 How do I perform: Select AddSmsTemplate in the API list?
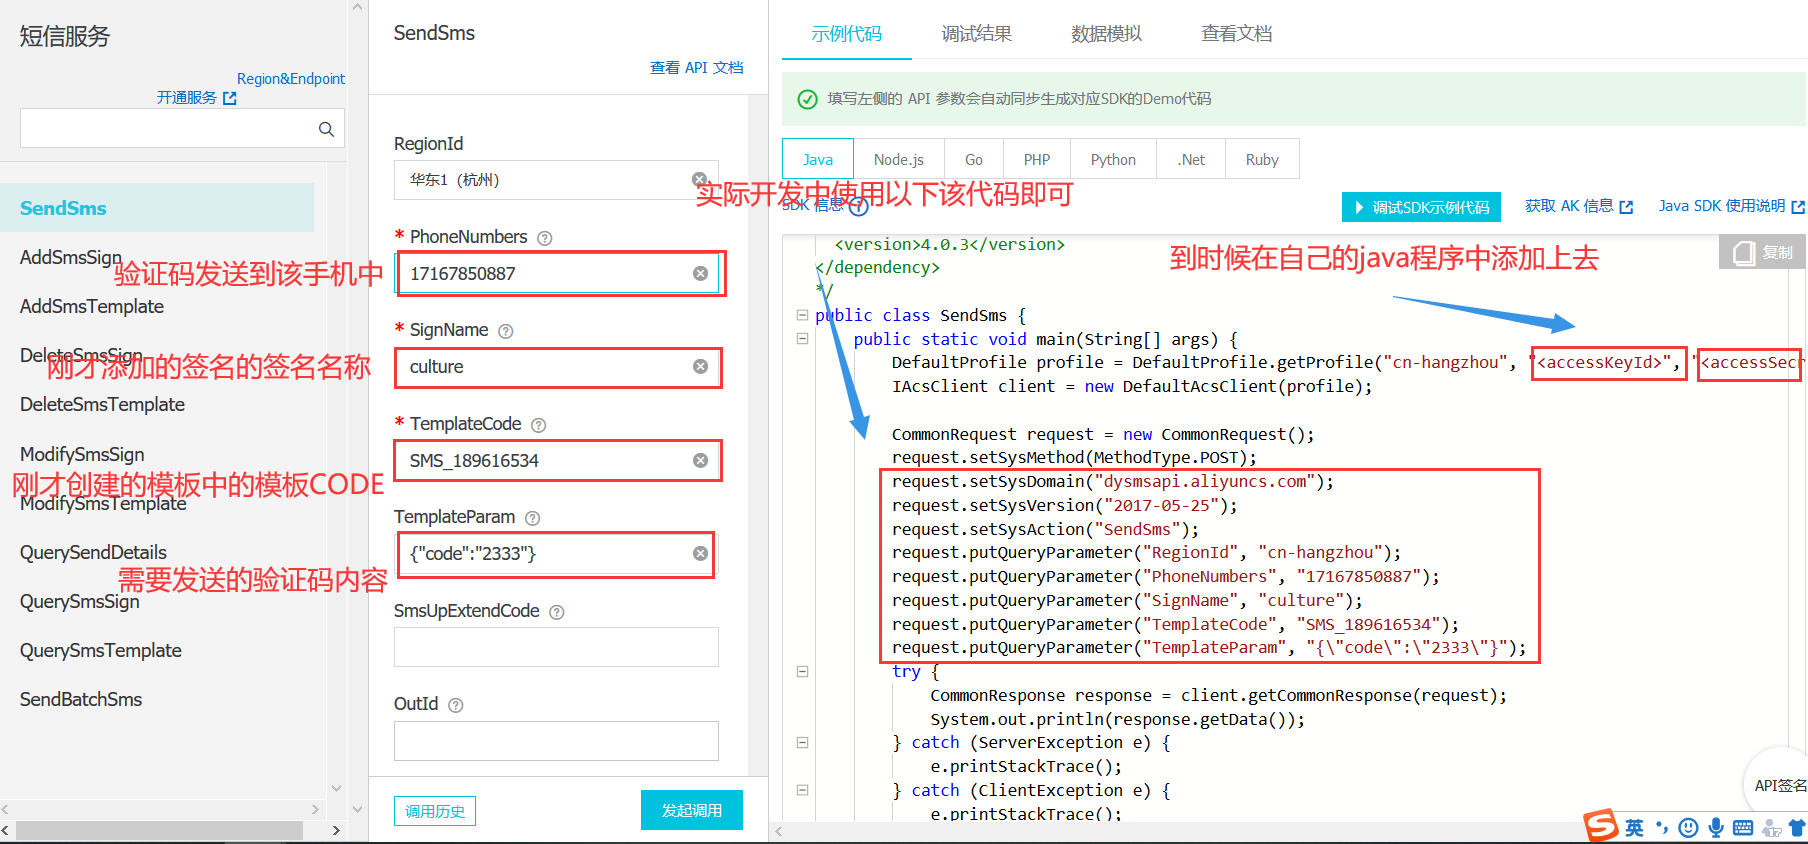tap(92, 307)
